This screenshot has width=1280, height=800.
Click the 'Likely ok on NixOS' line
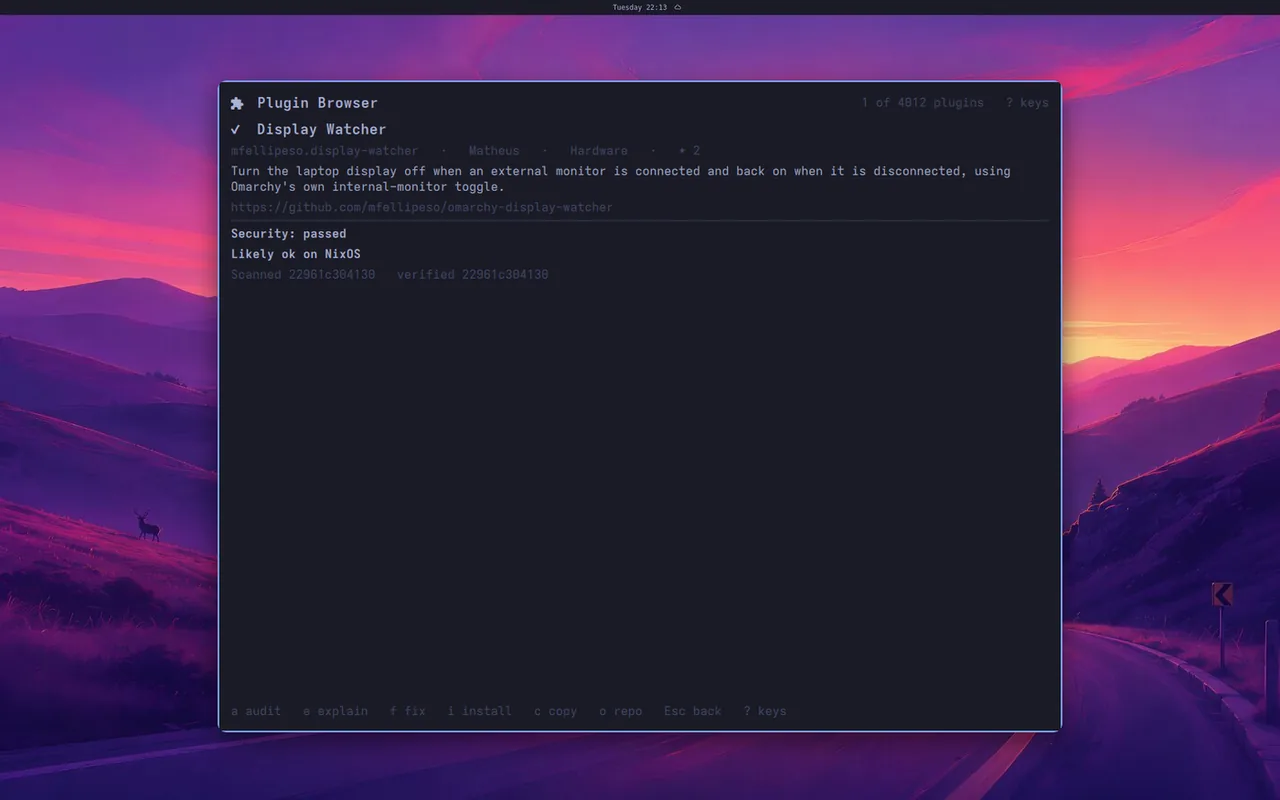[296, 254]
